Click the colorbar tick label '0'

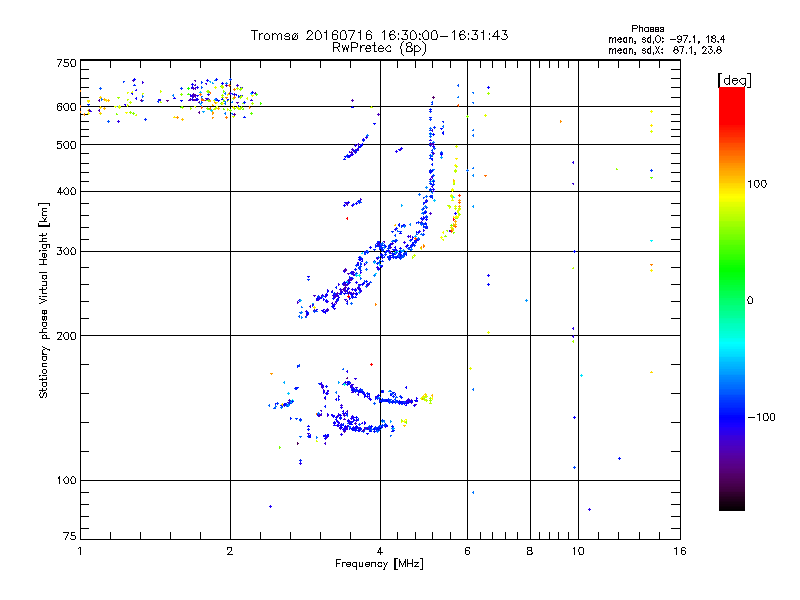[750, 300]
